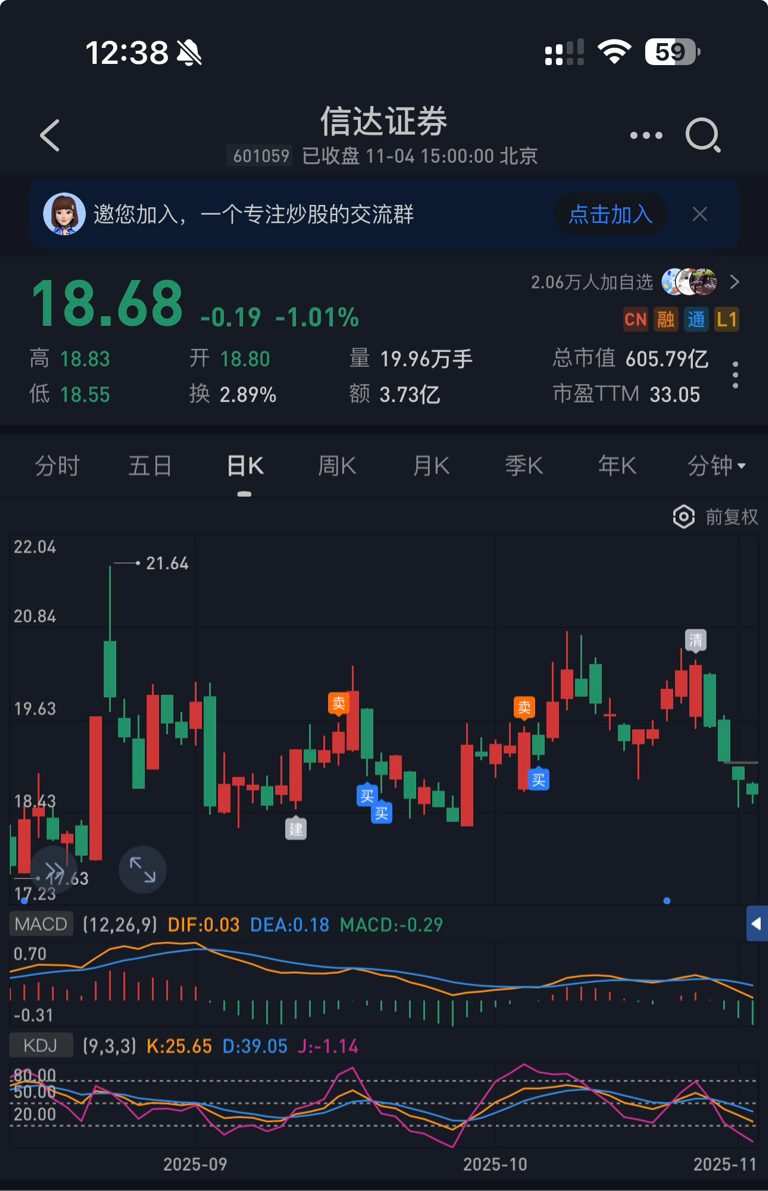The height and width of the screenshot is (1191, 768).
Task: Tap the 通 connect badge
Action: click(696, 319)
